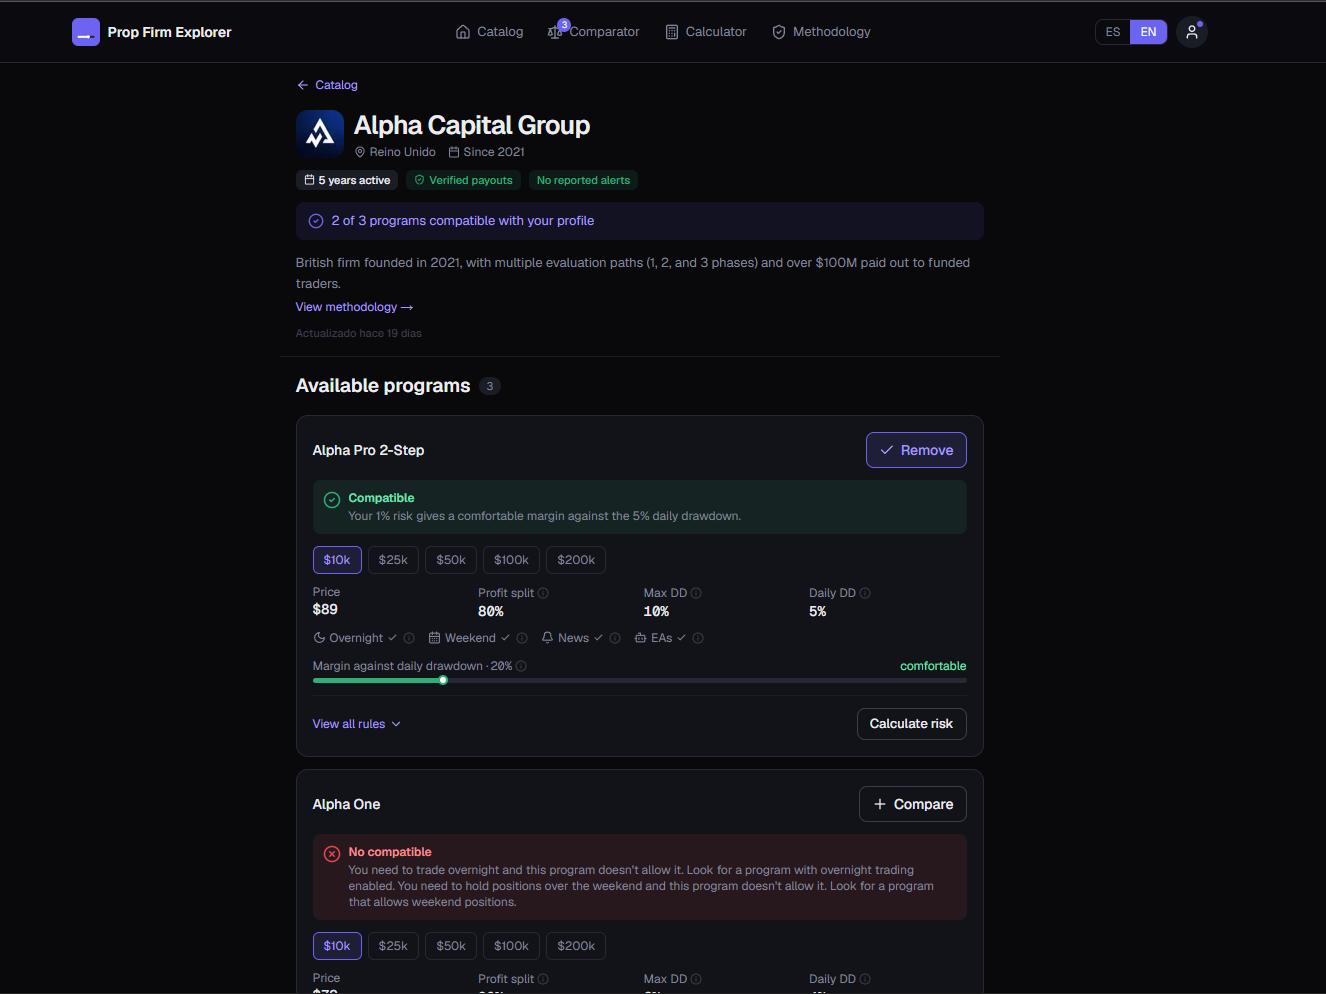The height and width of the screenshot is (994, 1326).
Task: Select $200k size in Alpha Pro 2-Step
Action: coord(576,560)
